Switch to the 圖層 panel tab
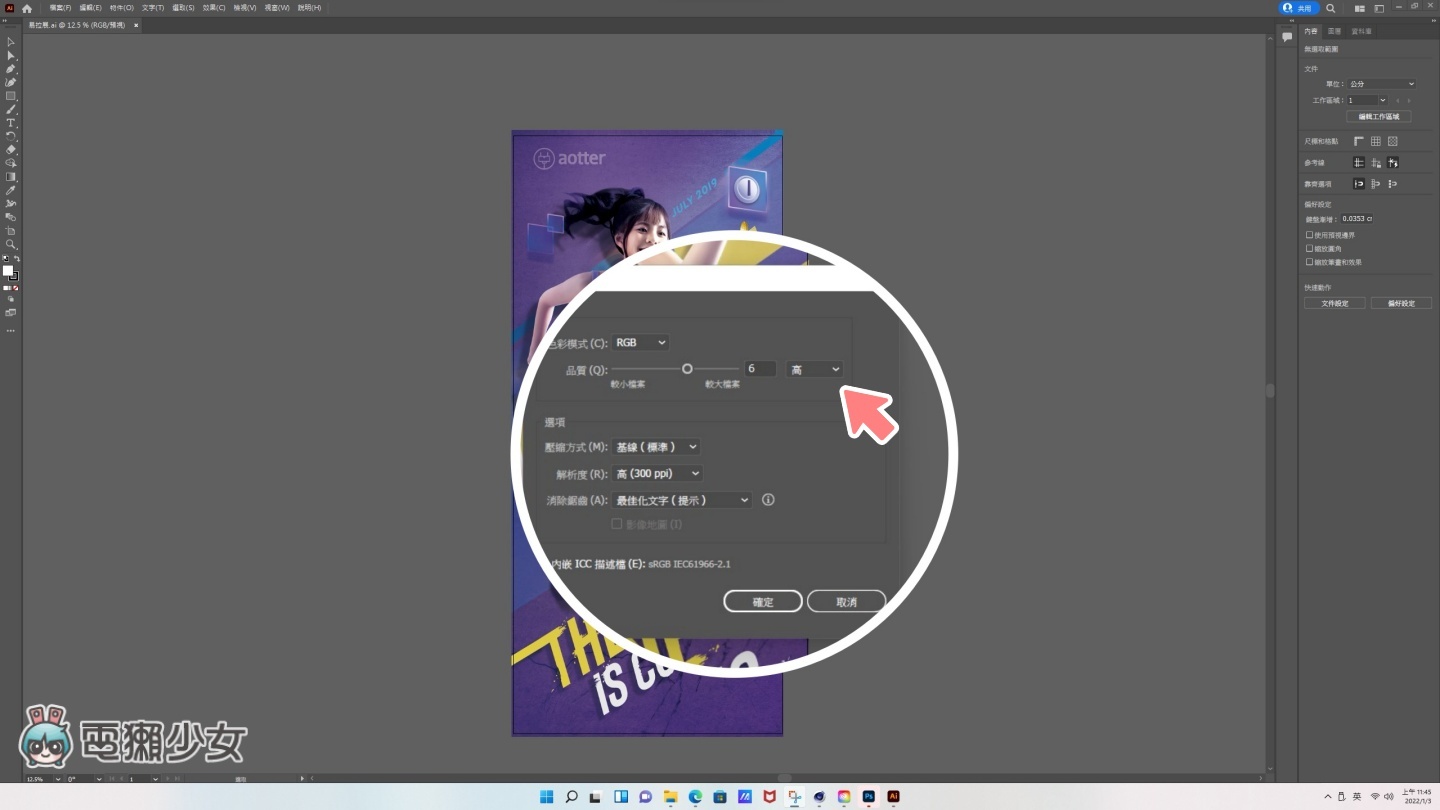This screenshot has height=810, width=1440. 1334,31
